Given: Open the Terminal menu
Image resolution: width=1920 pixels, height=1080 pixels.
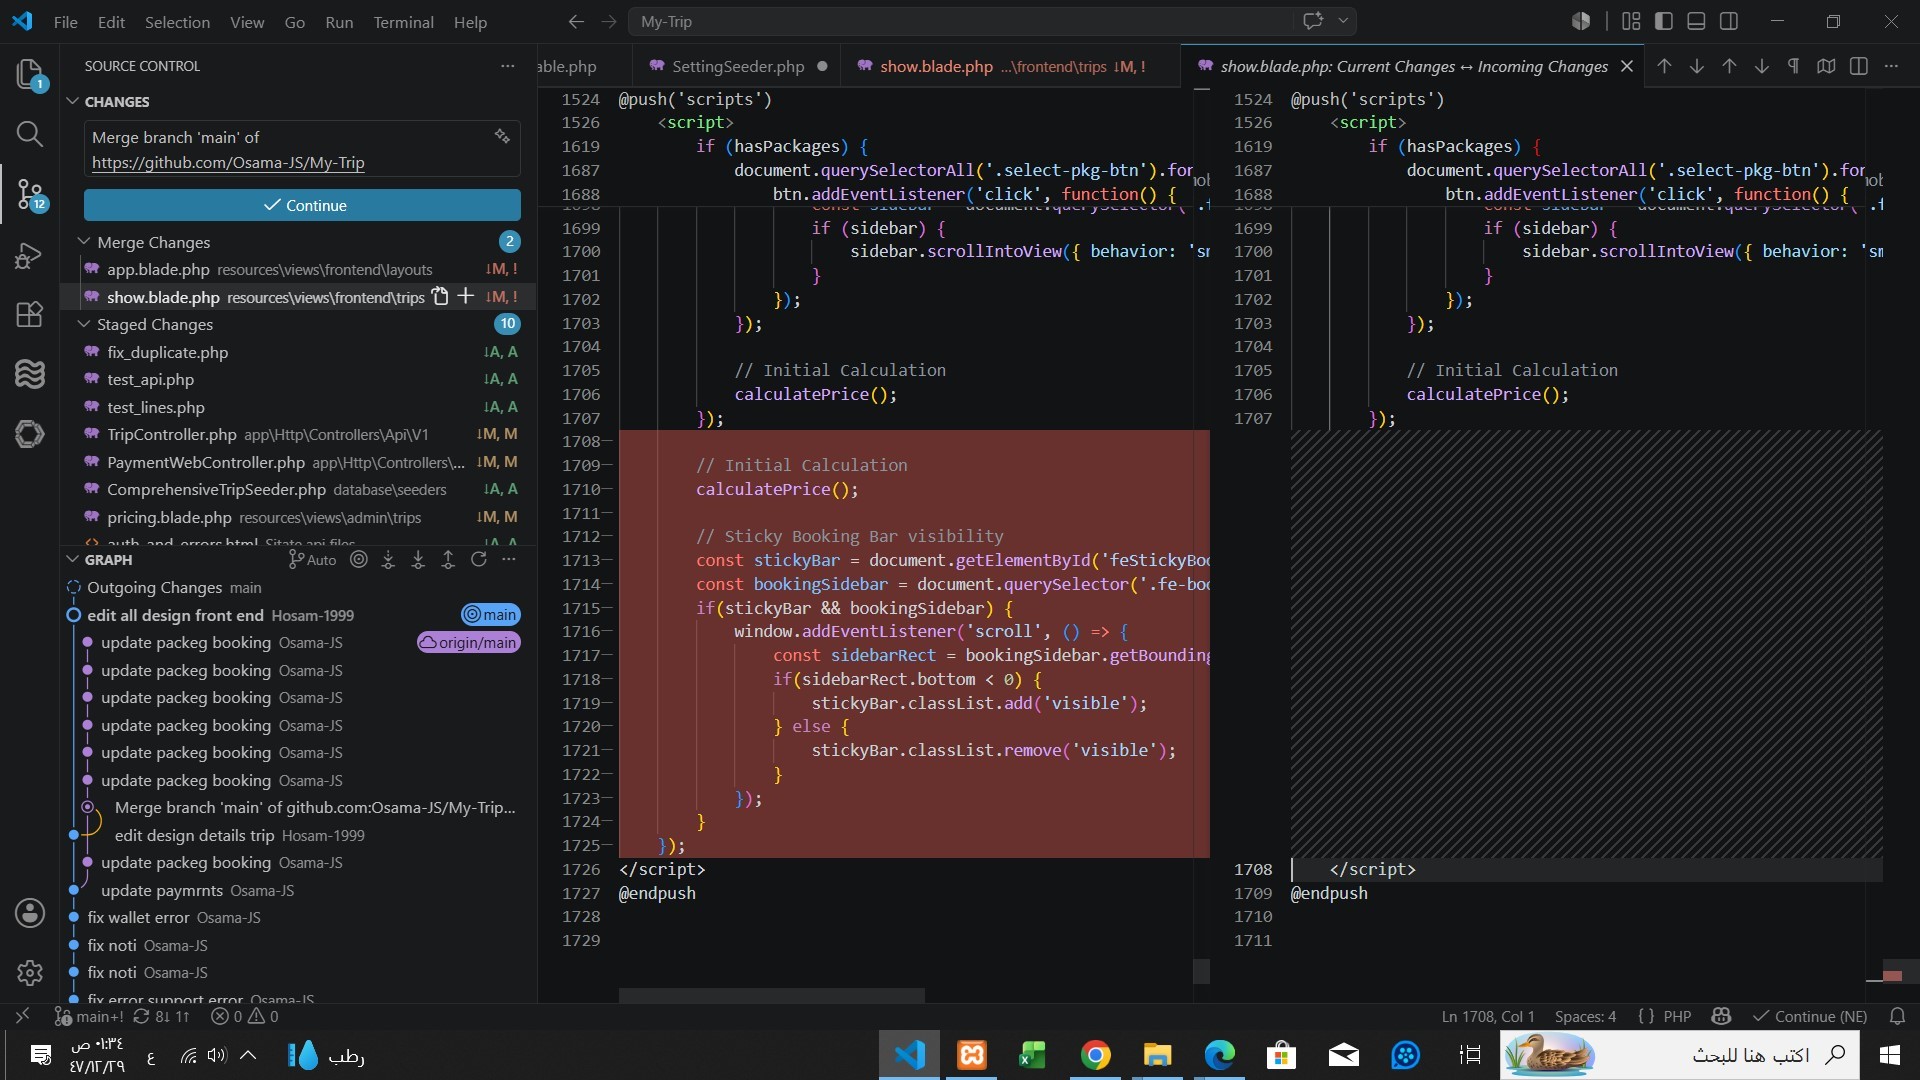Looking at the screenshot, I should point(403,22).
